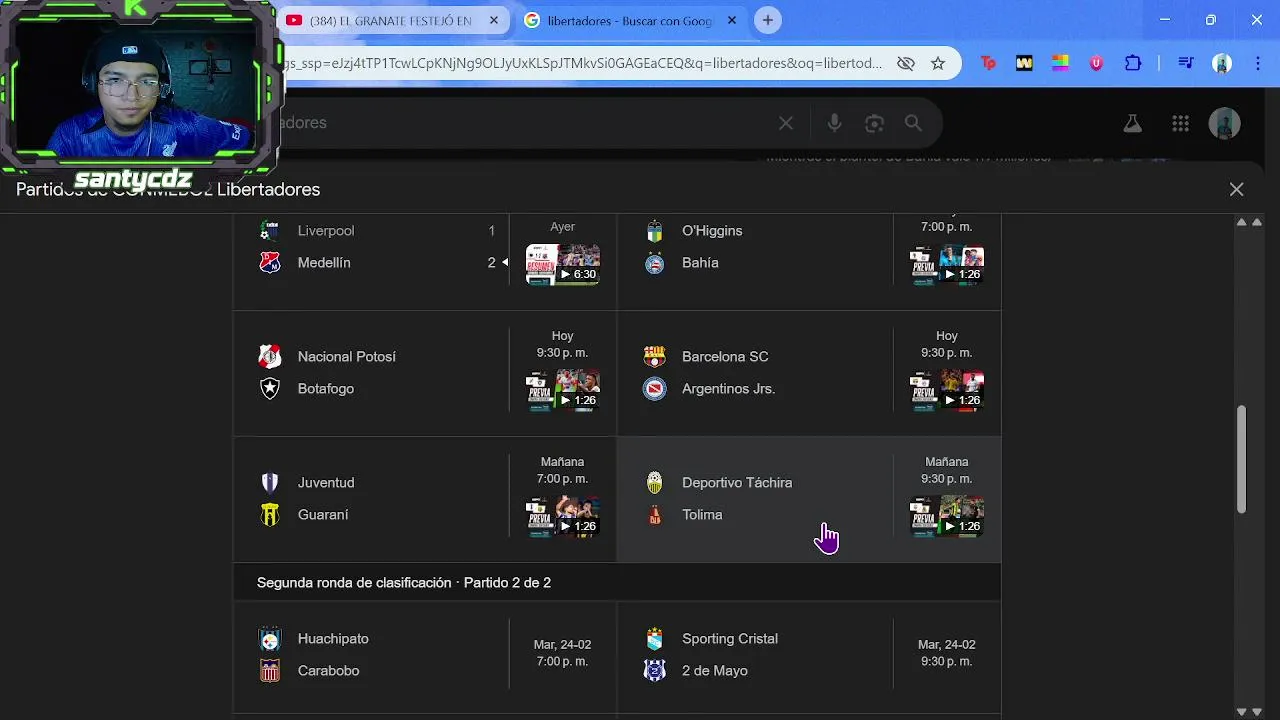Image resolution: width=1280 pixels, height=720 pixels.
Task: Open the red Tp browser extension
Action: [x=988, y=63]
